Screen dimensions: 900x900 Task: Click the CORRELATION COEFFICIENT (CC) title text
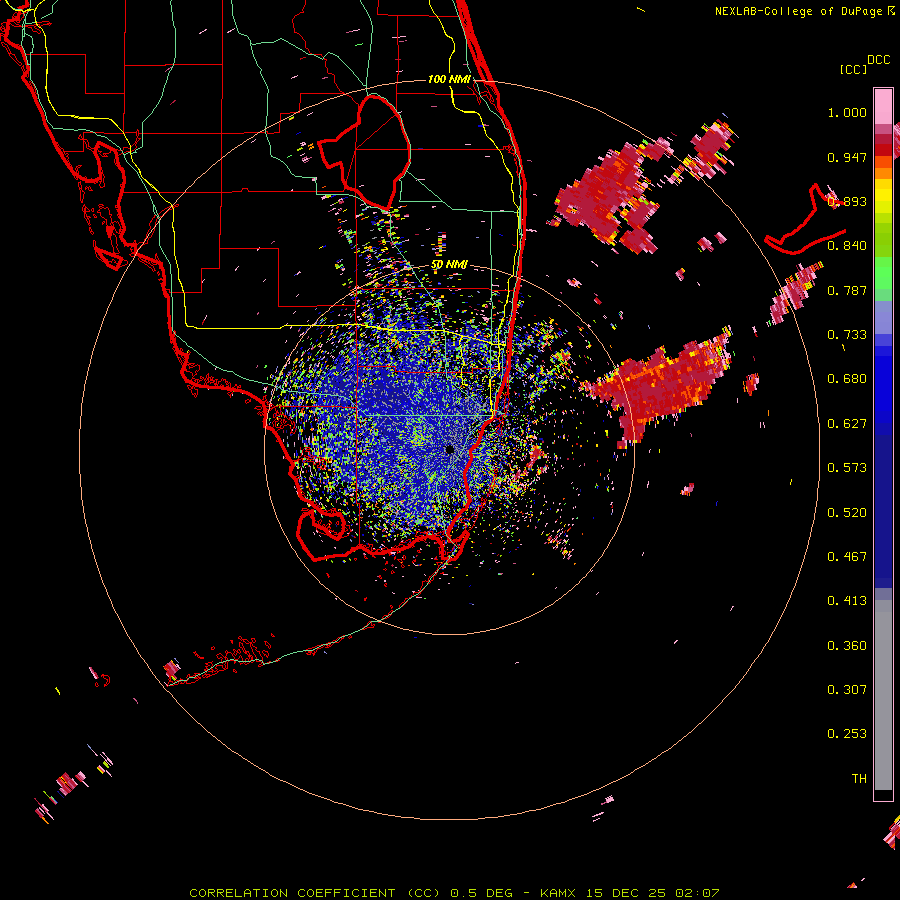315,893
